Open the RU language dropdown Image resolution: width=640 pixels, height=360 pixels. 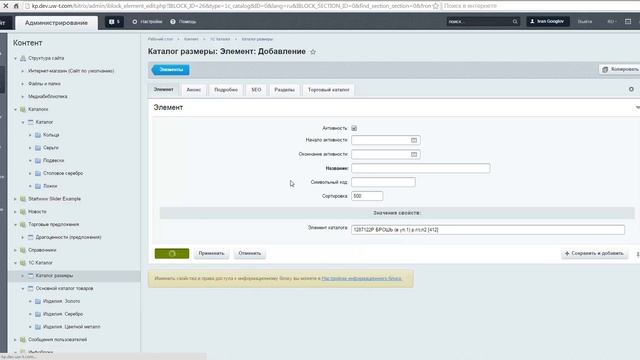[612, 22]
